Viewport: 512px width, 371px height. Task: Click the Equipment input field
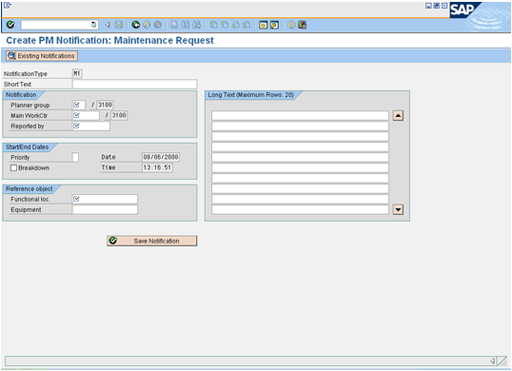(105, 210)
